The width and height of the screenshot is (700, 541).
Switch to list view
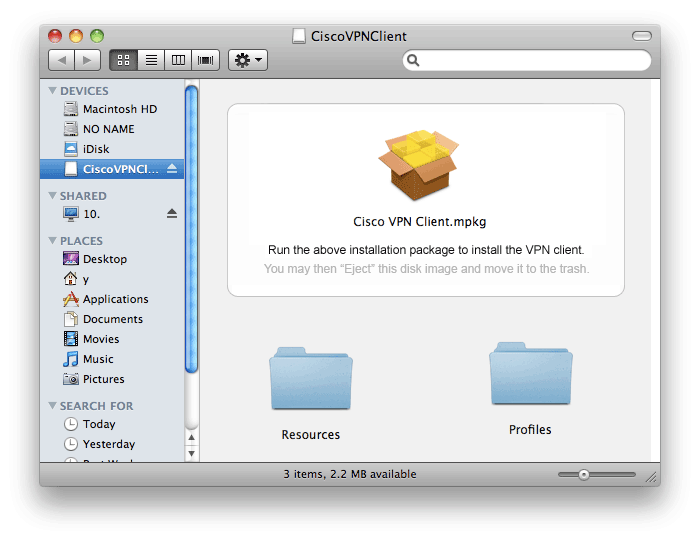point(151,60)
